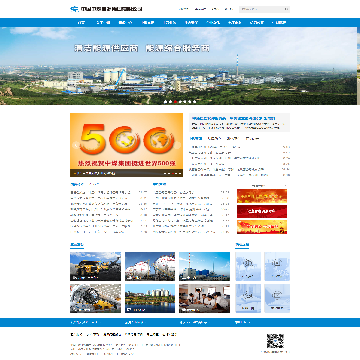360x360 pixels.
Task: Click the hero banner reading 清洁能源供应商
Action: tap(178, 66)
